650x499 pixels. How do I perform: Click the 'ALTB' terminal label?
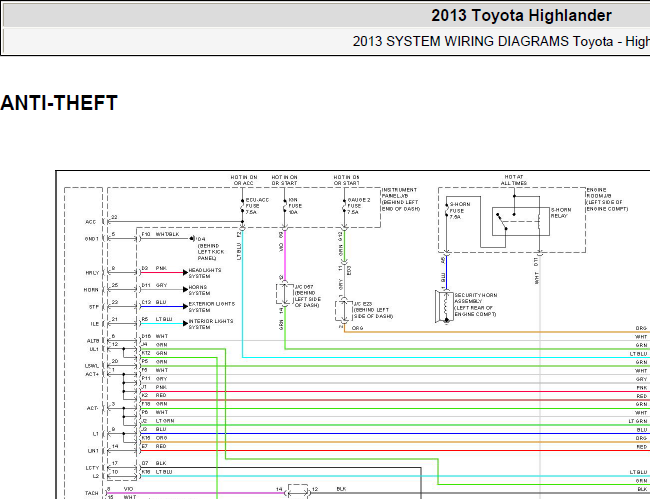click(93, 341)
